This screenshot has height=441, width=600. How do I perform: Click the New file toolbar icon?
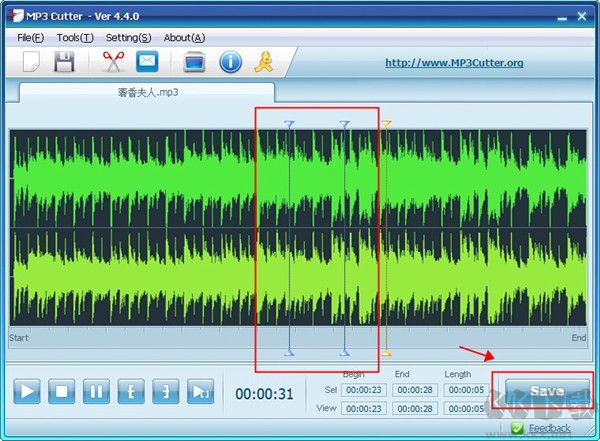pyautogui.click(x=31, y=62)
